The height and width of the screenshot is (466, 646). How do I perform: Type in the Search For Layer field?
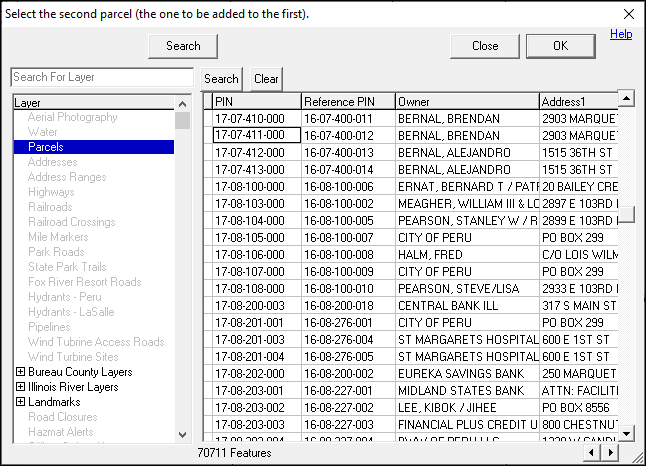pos(101,77)
